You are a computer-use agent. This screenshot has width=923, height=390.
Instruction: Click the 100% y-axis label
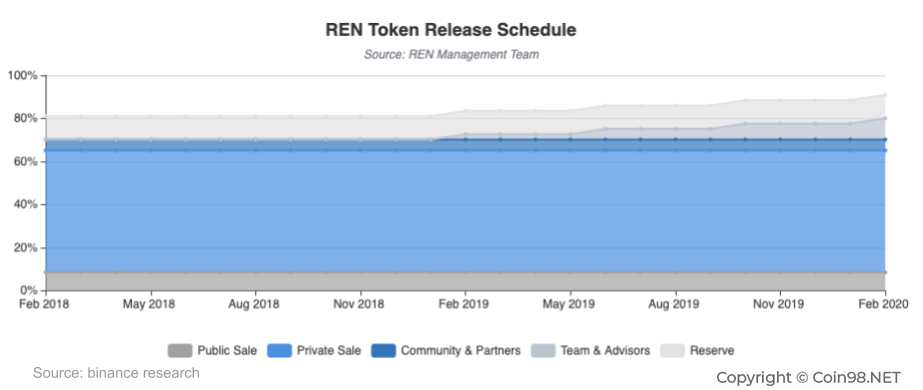pyautogui.click(x=22, y=76)
